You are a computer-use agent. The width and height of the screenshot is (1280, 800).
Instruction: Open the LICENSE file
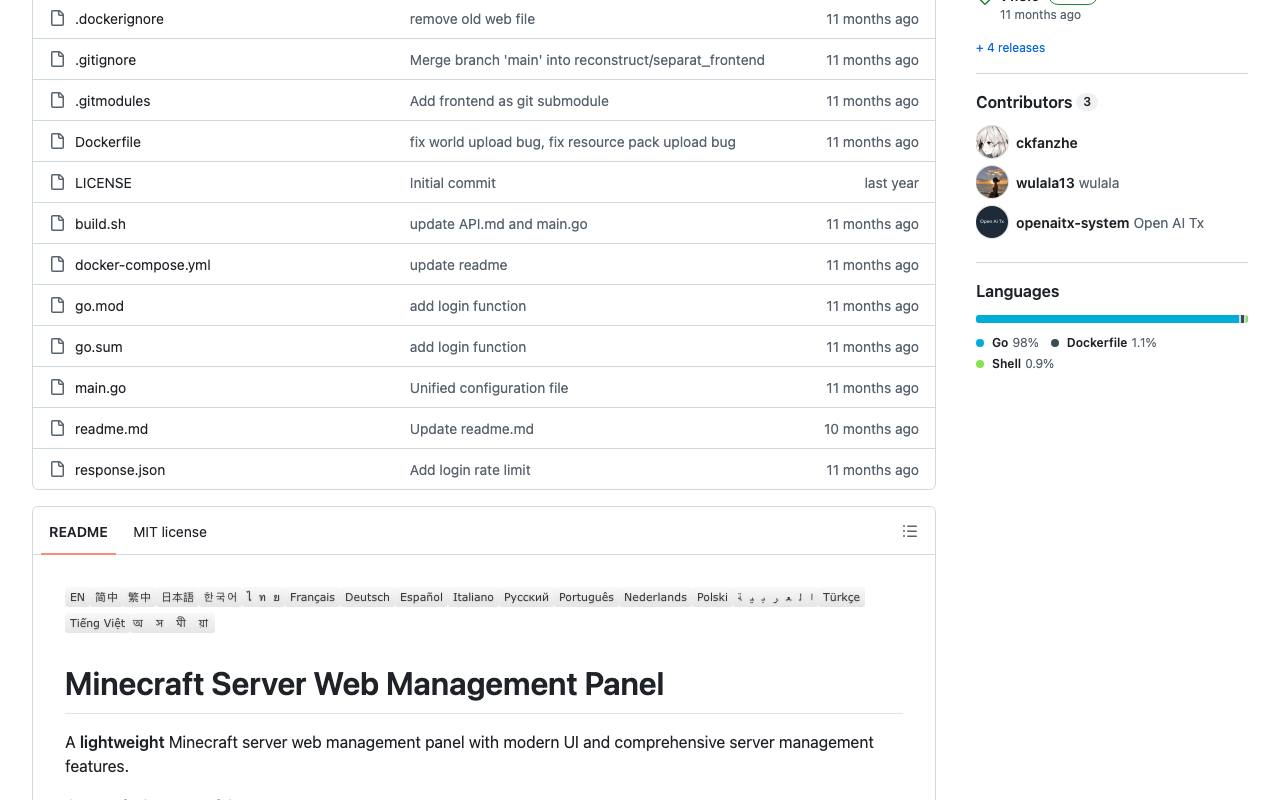pos(103,183)
